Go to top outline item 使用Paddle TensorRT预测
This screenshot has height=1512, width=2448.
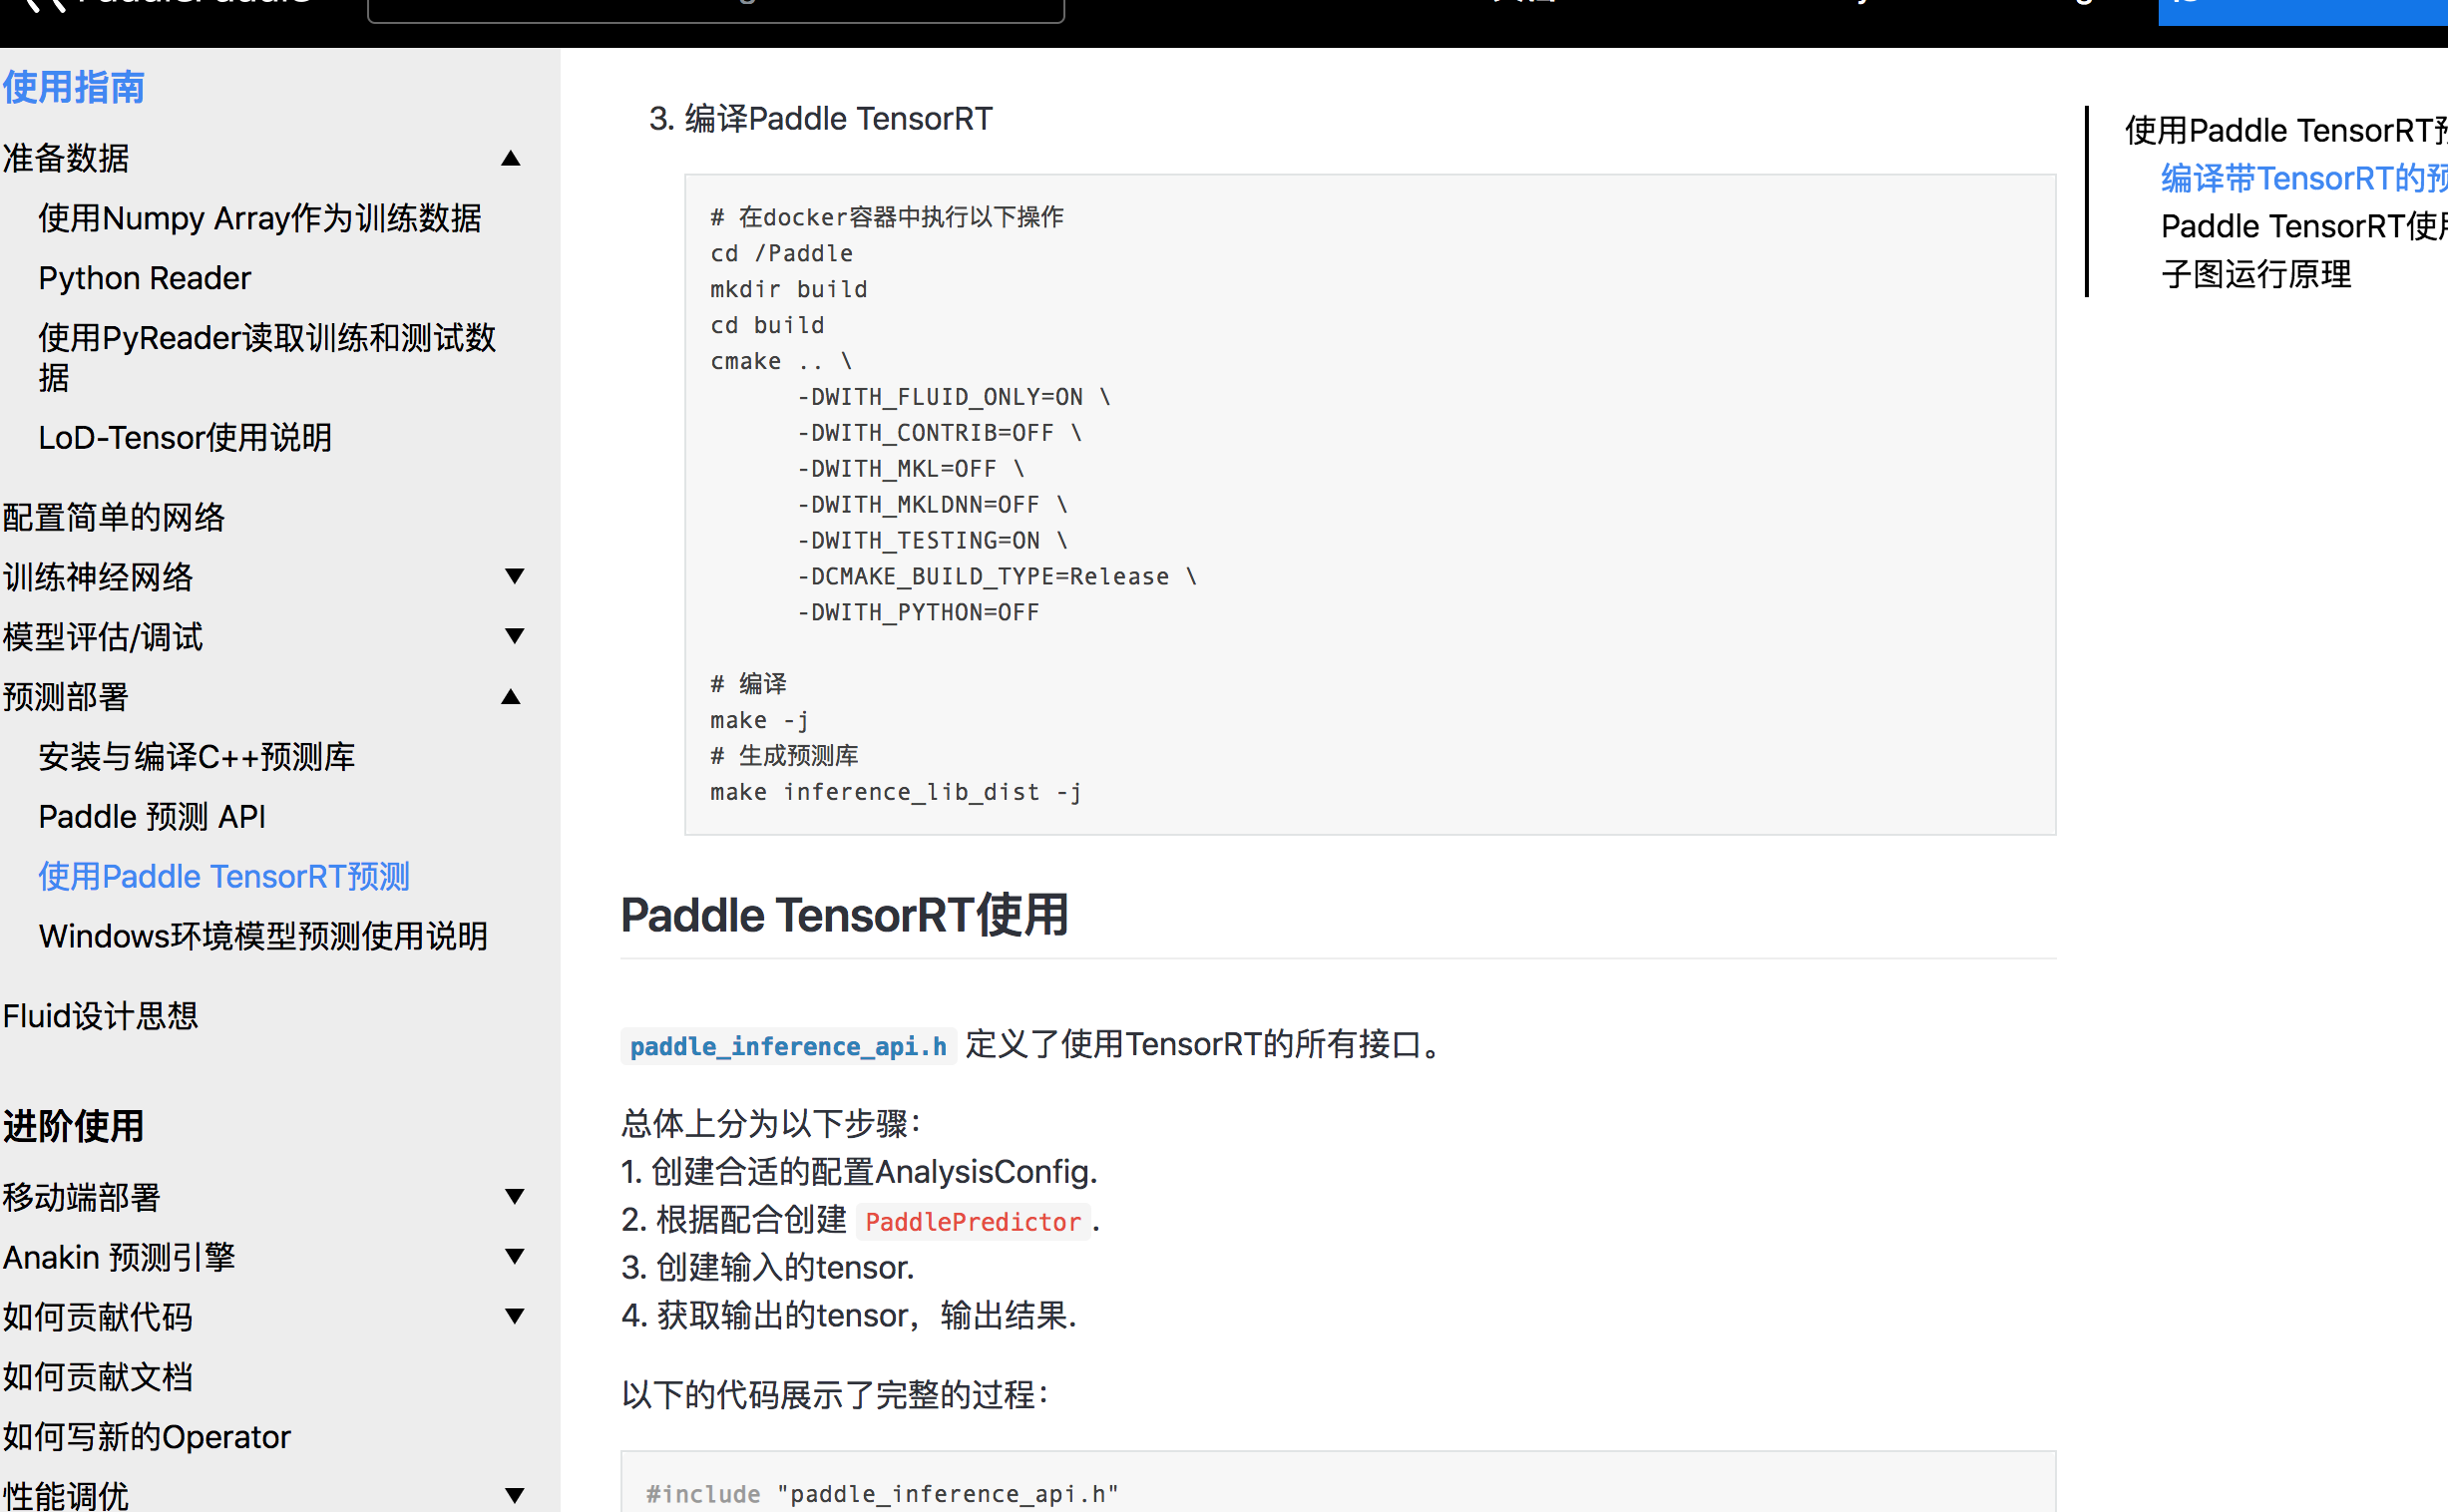[2286, 130]
